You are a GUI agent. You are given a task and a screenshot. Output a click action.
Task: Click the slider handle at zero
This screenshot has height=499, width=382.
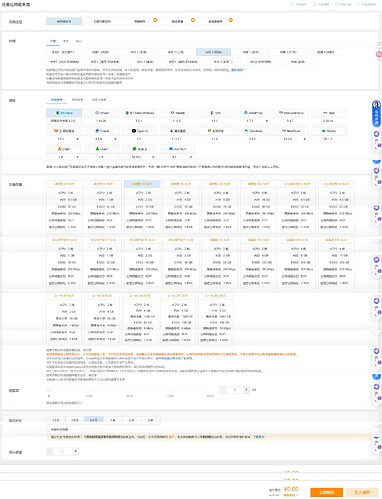[x=49, y=390]
